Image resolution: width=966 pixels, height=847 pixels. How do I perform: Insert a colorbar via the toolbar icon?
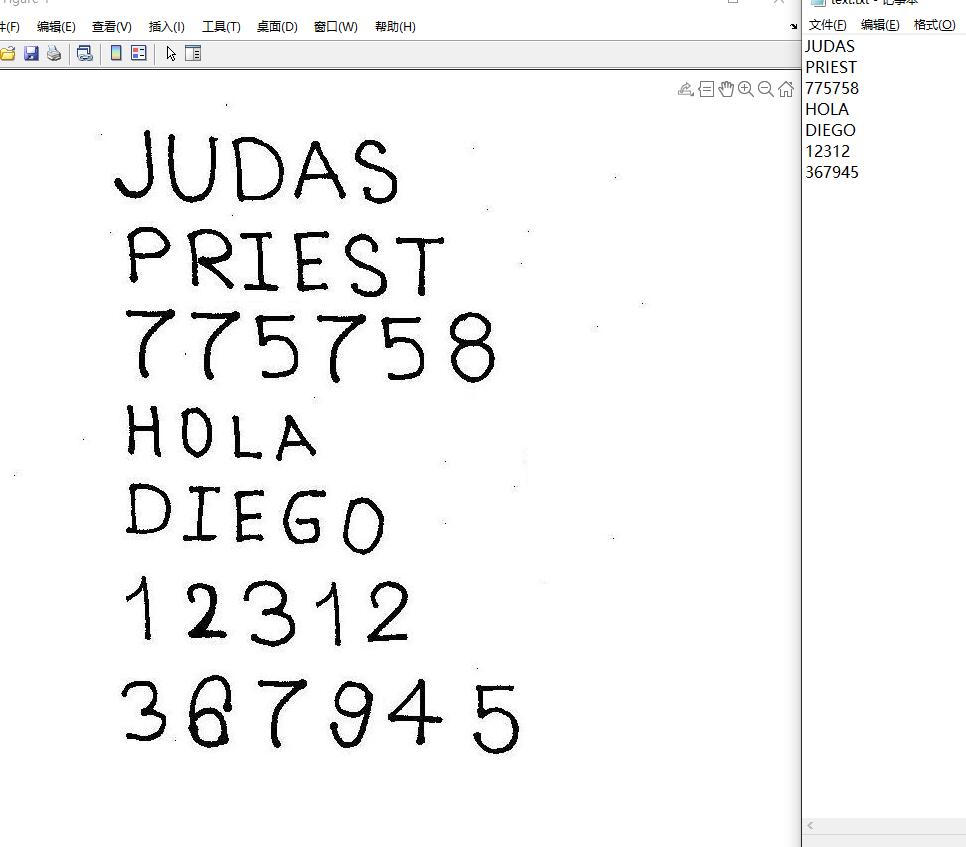tap(116, 54)
